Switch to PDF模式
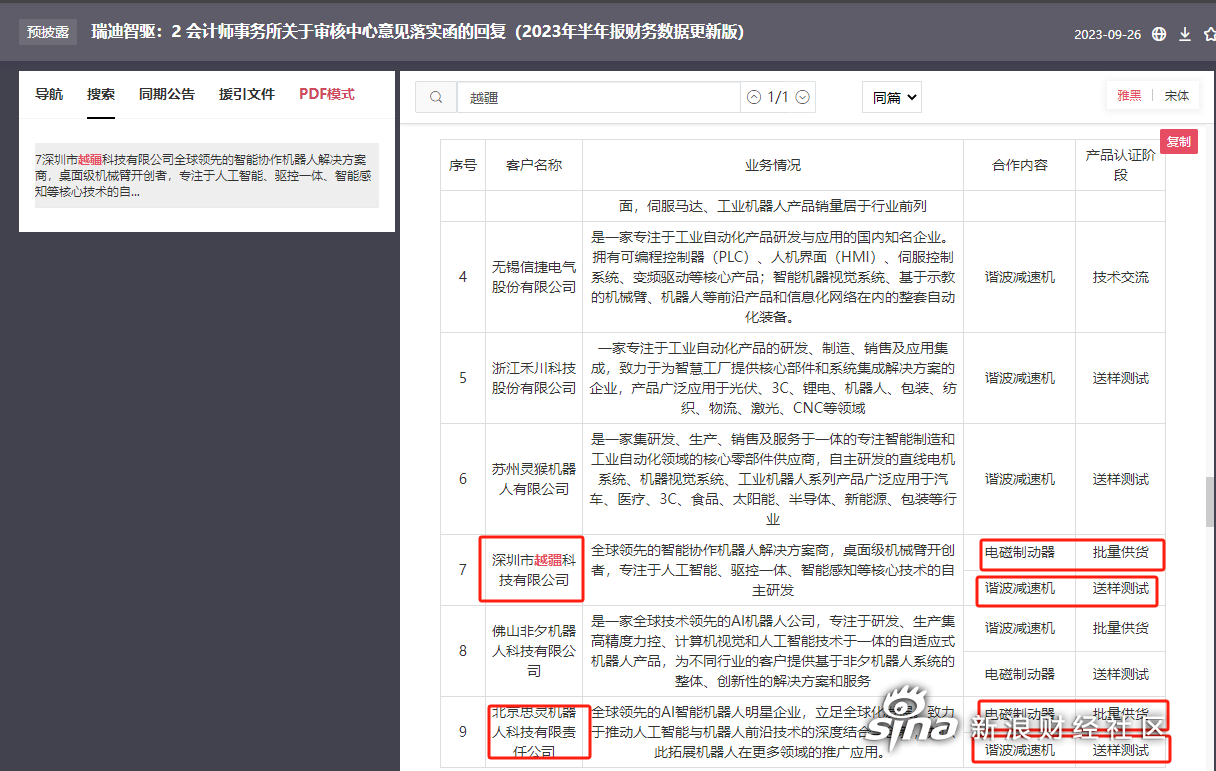 click(327, 94)
